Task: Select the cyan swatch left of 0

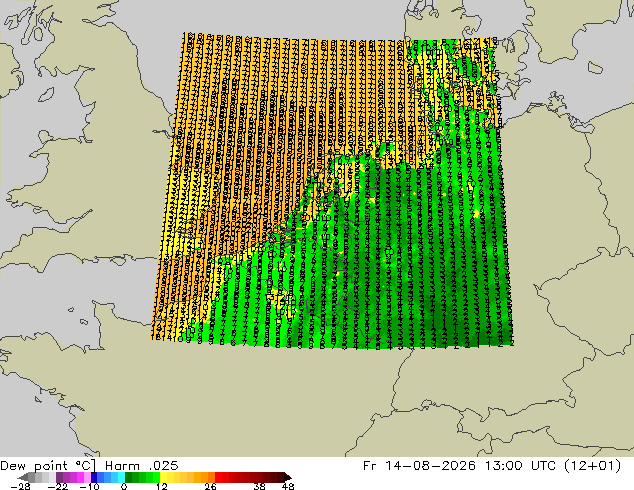Action: [121, 477]
